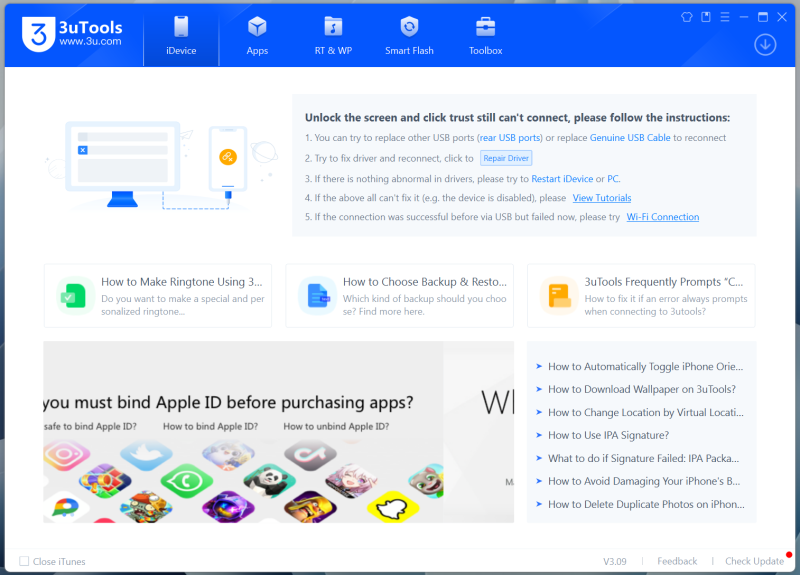Click the orange prompts article icon
Viewport: 800px width, 575px height.
[559, 296]
